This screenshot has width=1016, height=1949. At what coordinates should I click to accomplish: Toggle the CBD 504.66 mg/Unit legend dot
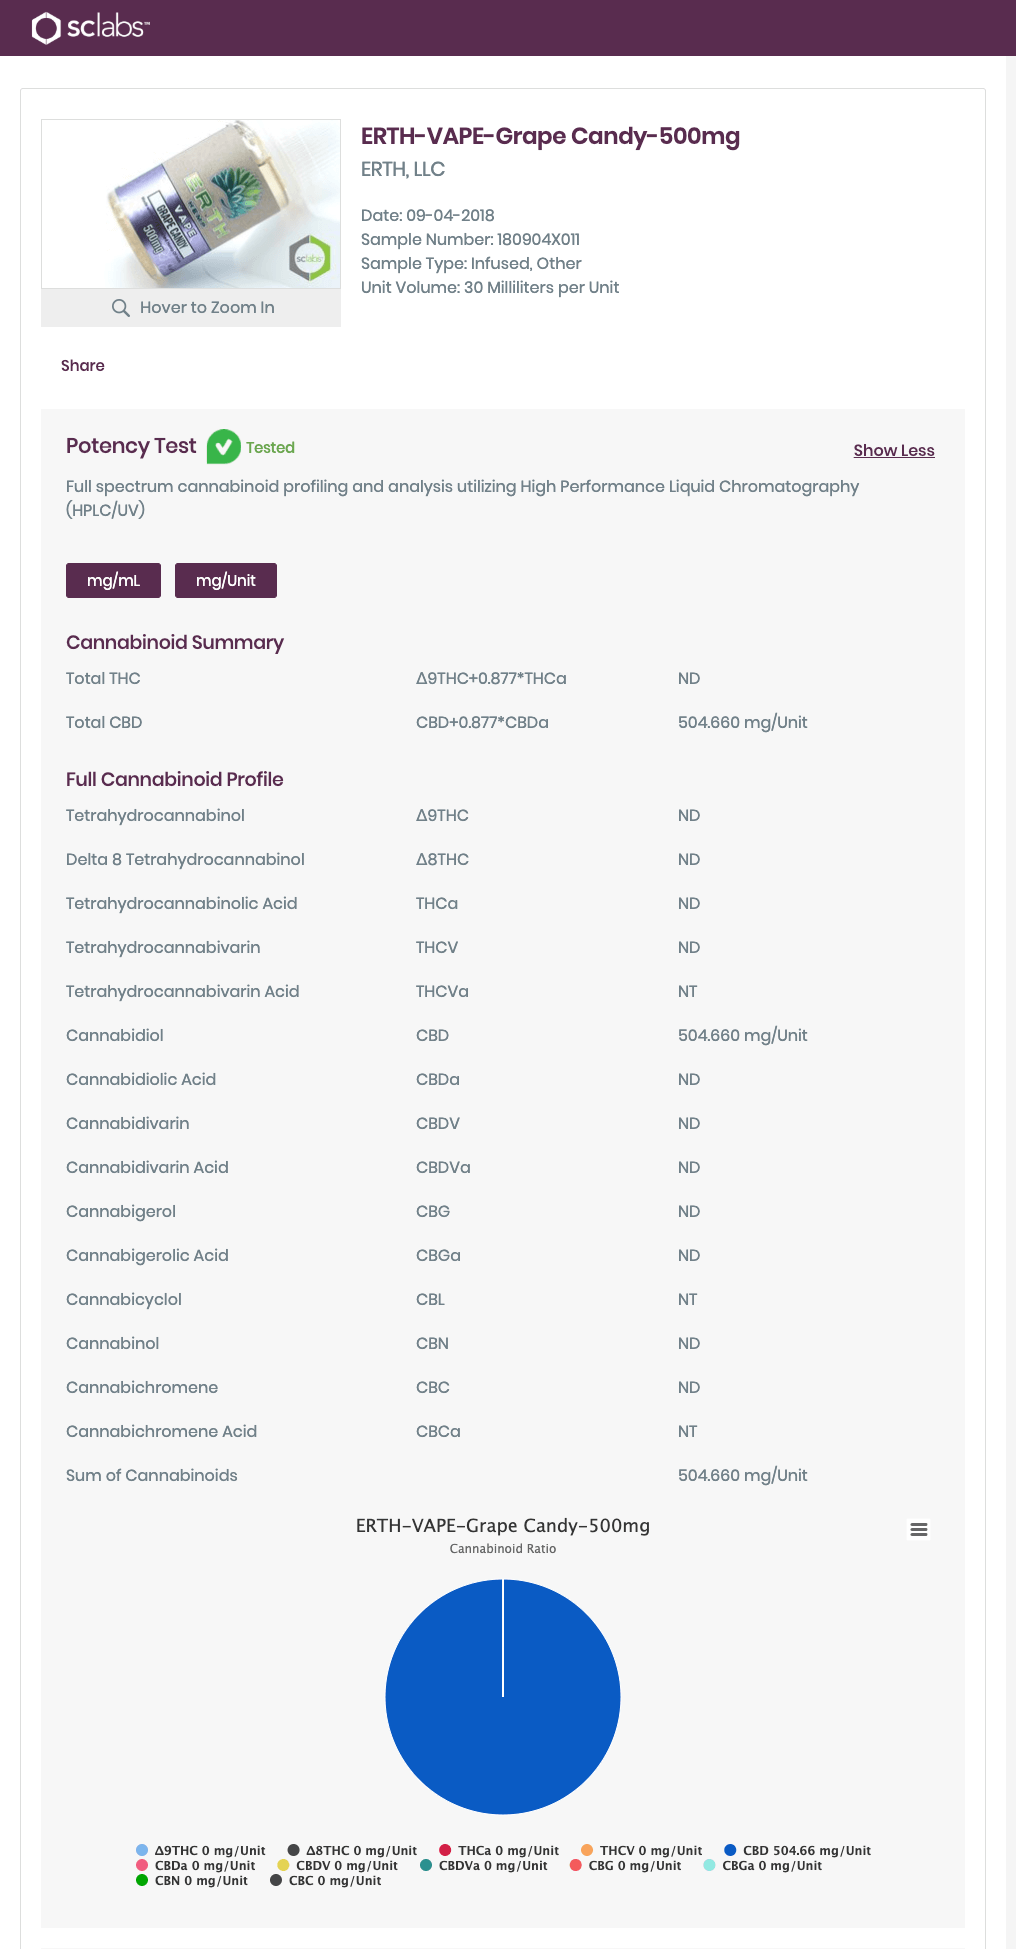point(731,1850)
